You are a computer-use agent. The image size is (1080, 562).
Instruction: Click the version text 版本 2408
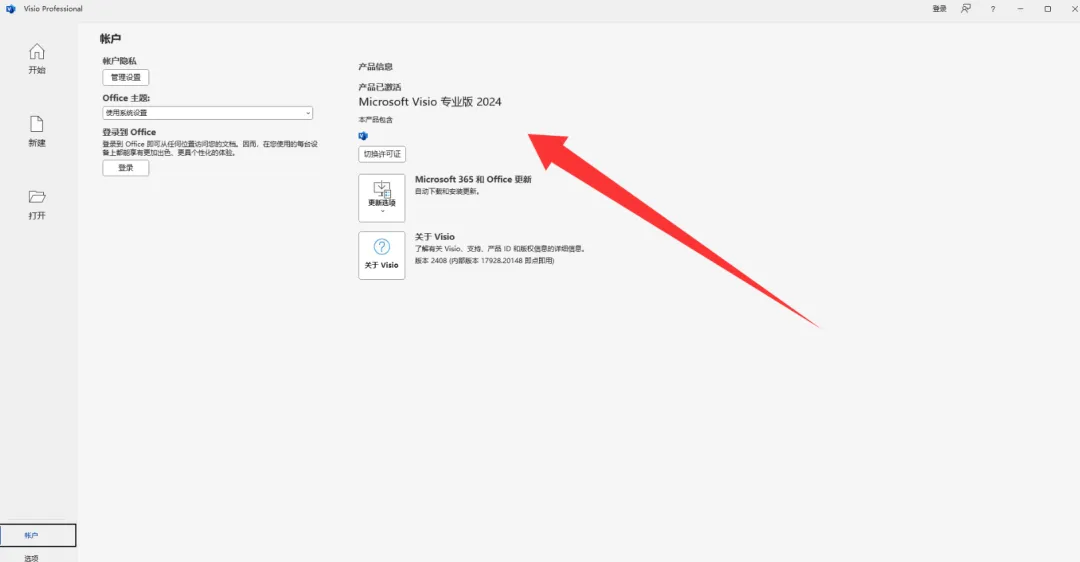tap(484, 261)
